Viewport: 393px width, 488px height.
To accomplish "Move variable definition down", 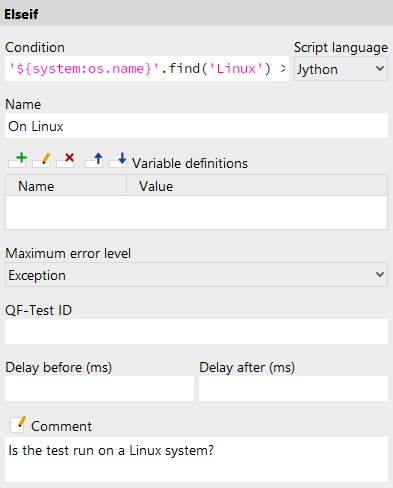I will click(x=118, y=160).
